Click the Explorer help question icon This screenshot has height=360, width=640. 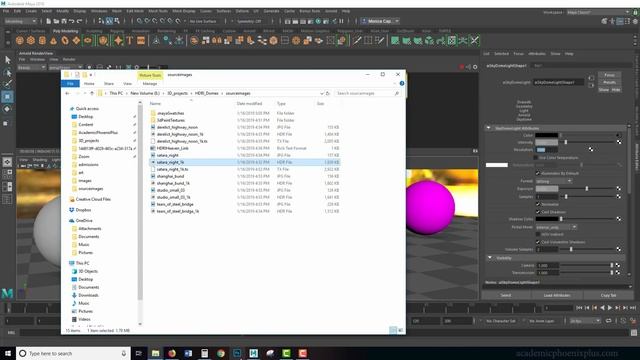click(402, 83)
